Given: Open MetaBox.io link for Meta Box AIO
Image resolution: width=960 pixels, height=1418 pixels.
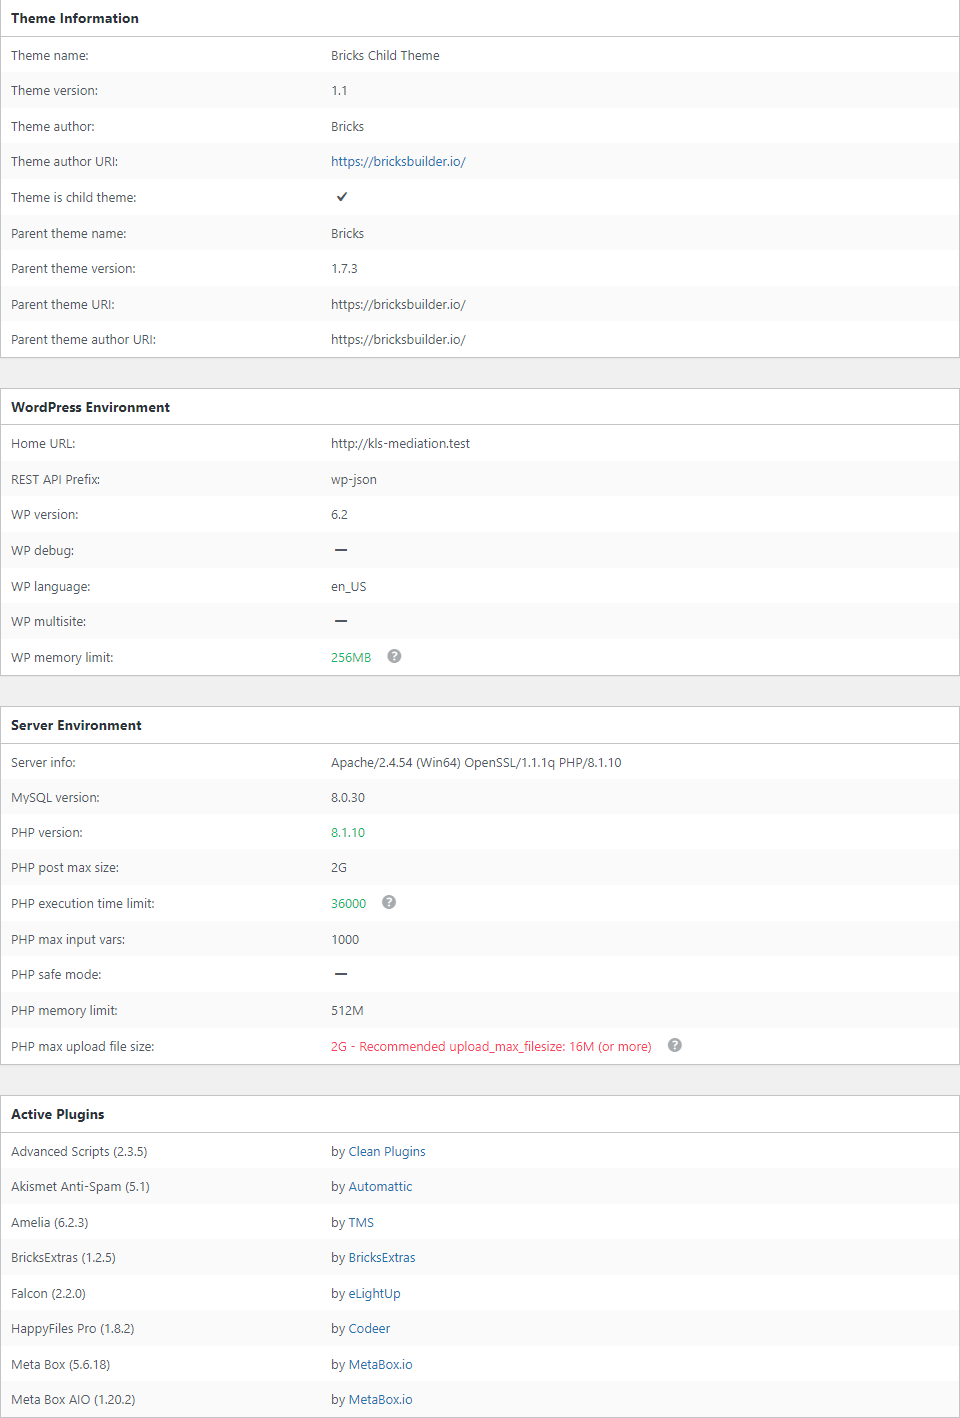Looking at the screenshot, I should 380,1400.
